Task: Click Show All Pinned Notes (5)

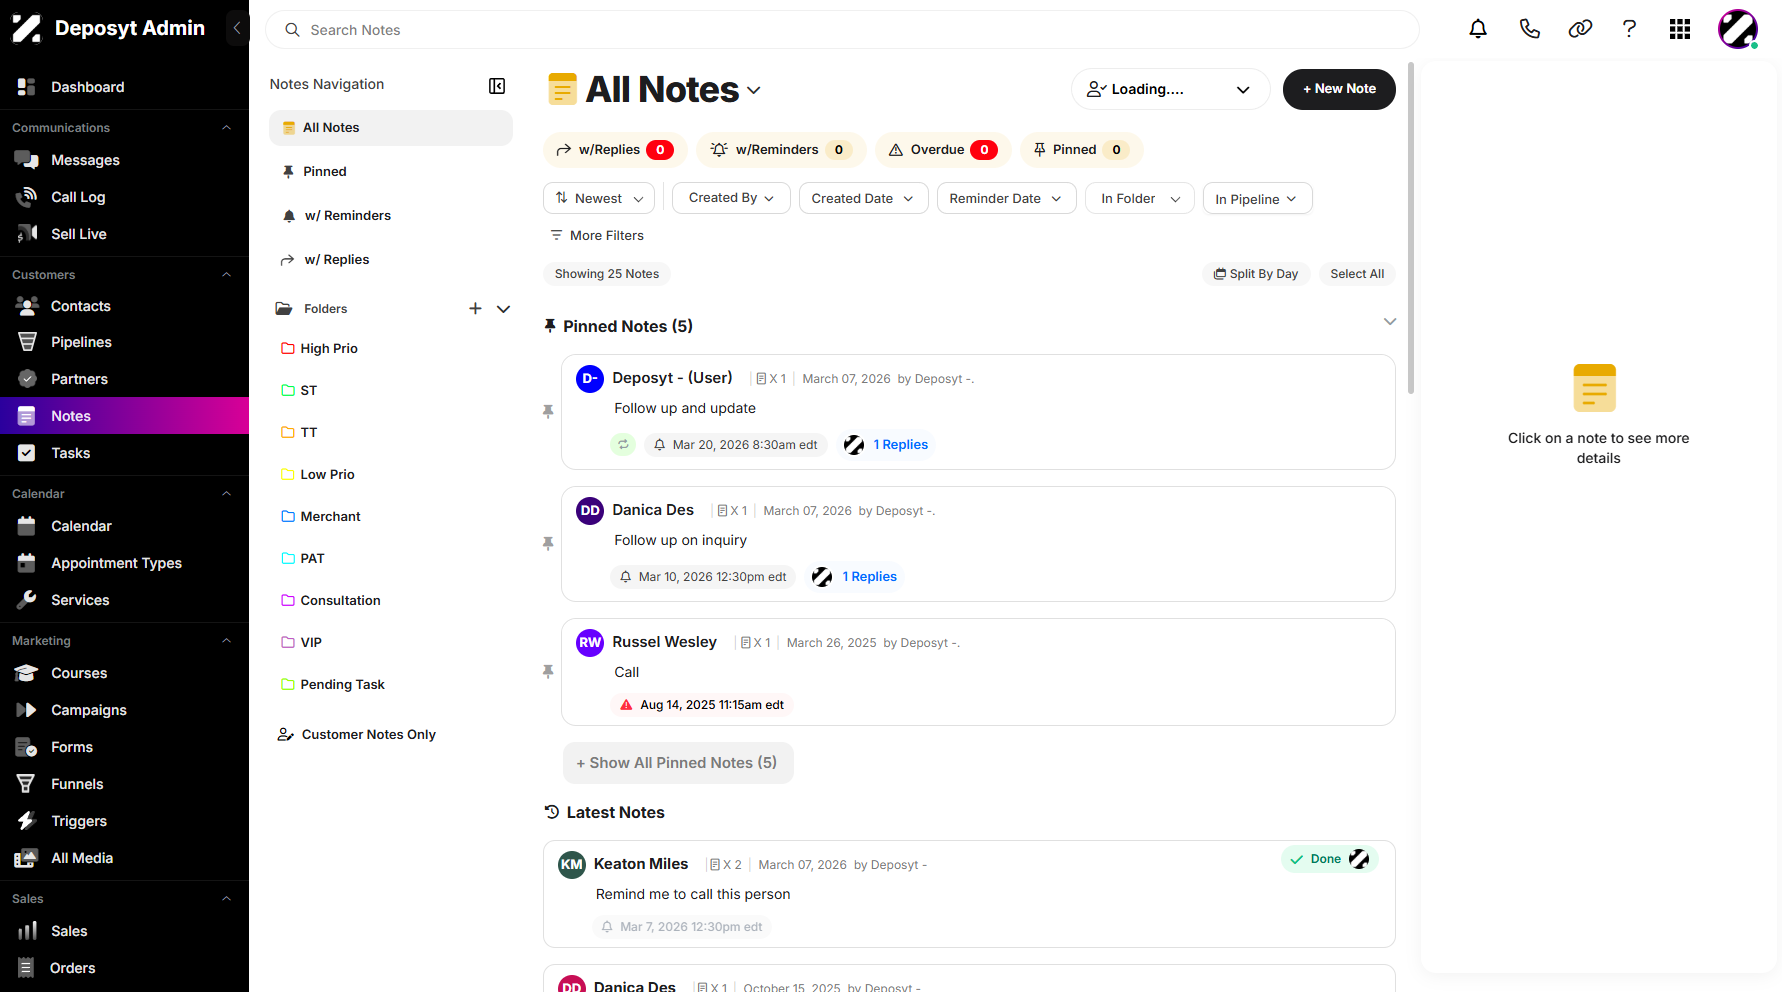Action: coord(678,763)
